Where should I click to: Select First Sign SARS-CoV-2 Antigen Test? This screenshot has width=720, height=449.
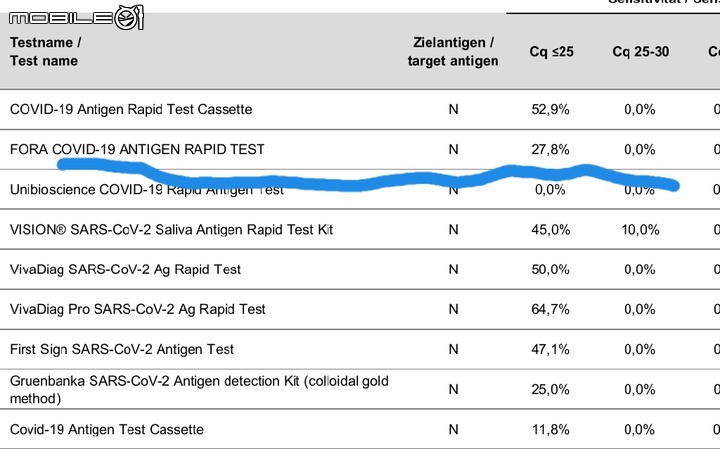click(122, 349)
